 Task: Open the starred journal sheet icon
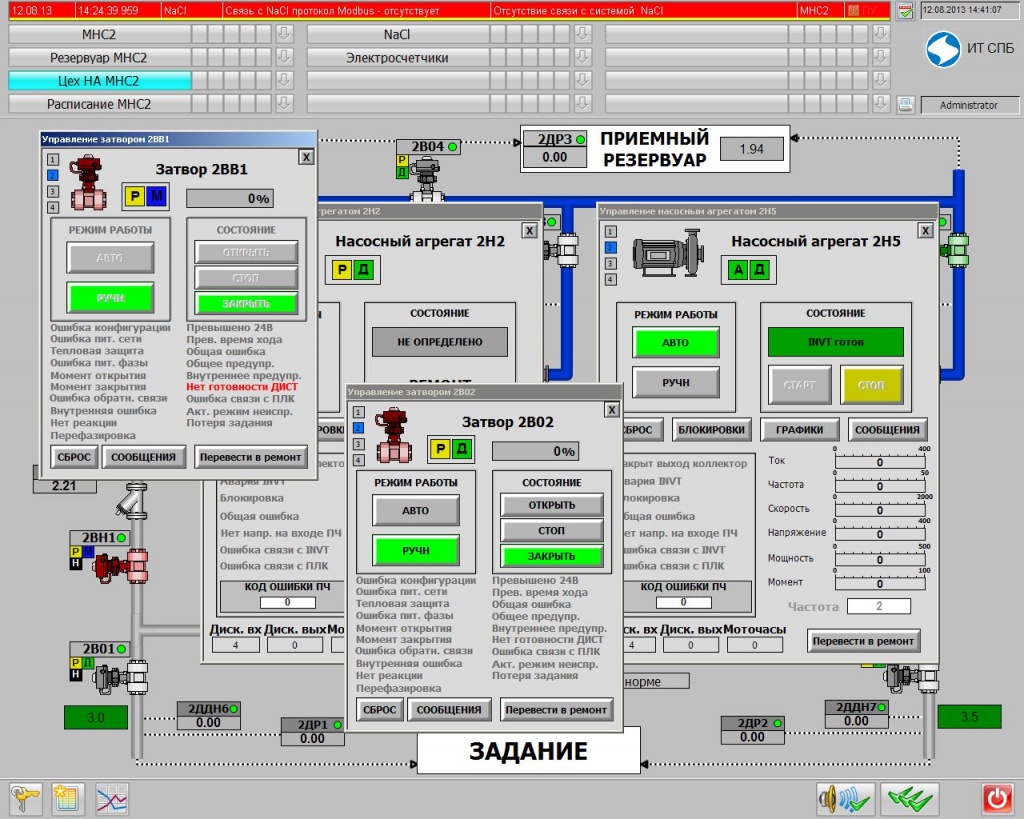pyautogui.click(x=68, y=798)
